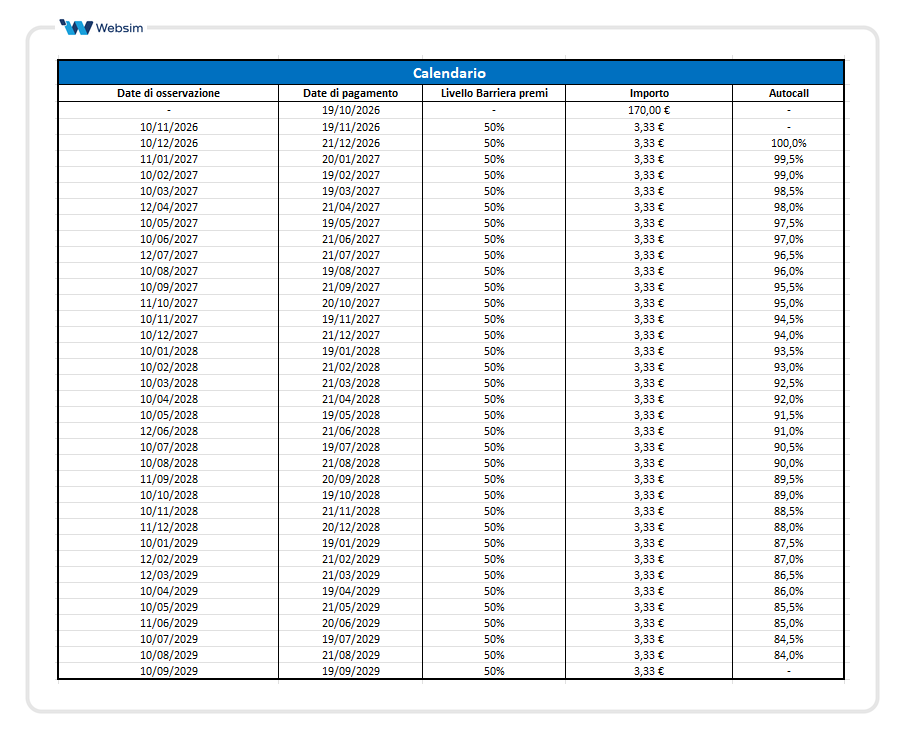Click the 90,0% autocall value
The image size is (905, 739).
[x=788, y=463]
